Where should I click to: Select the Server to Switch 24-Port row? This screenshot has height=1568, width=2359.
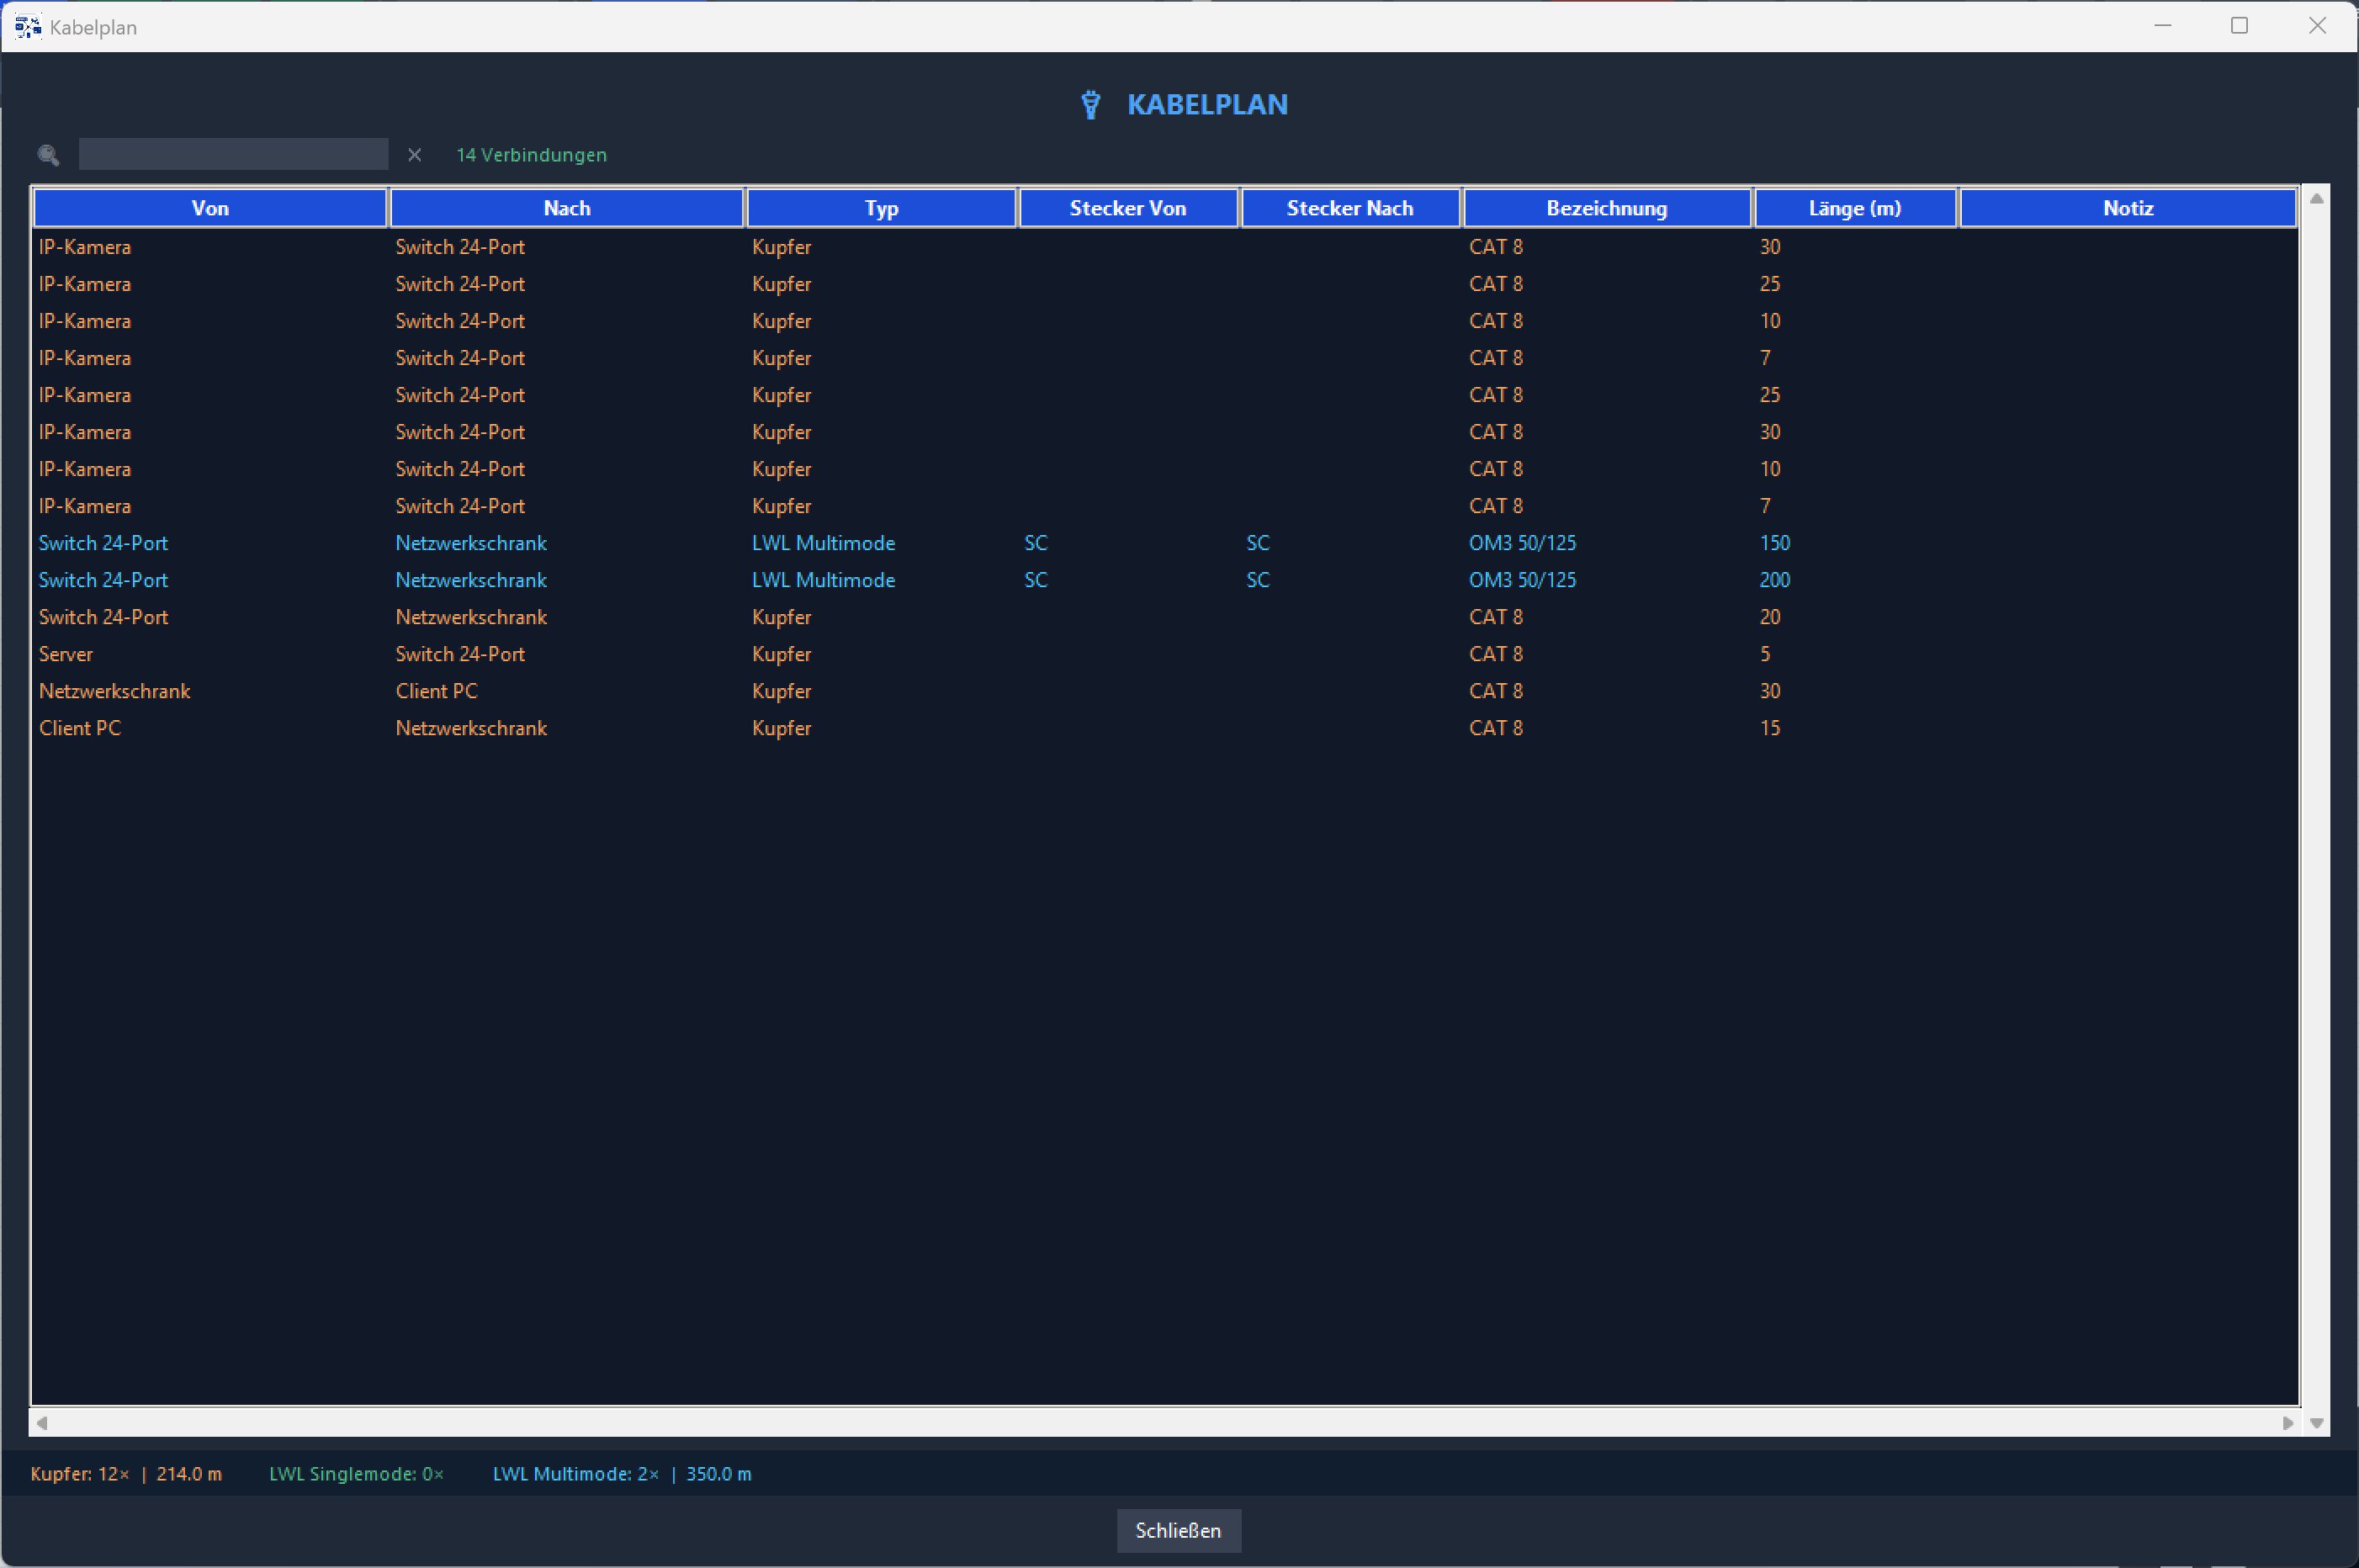[1165, 654]
